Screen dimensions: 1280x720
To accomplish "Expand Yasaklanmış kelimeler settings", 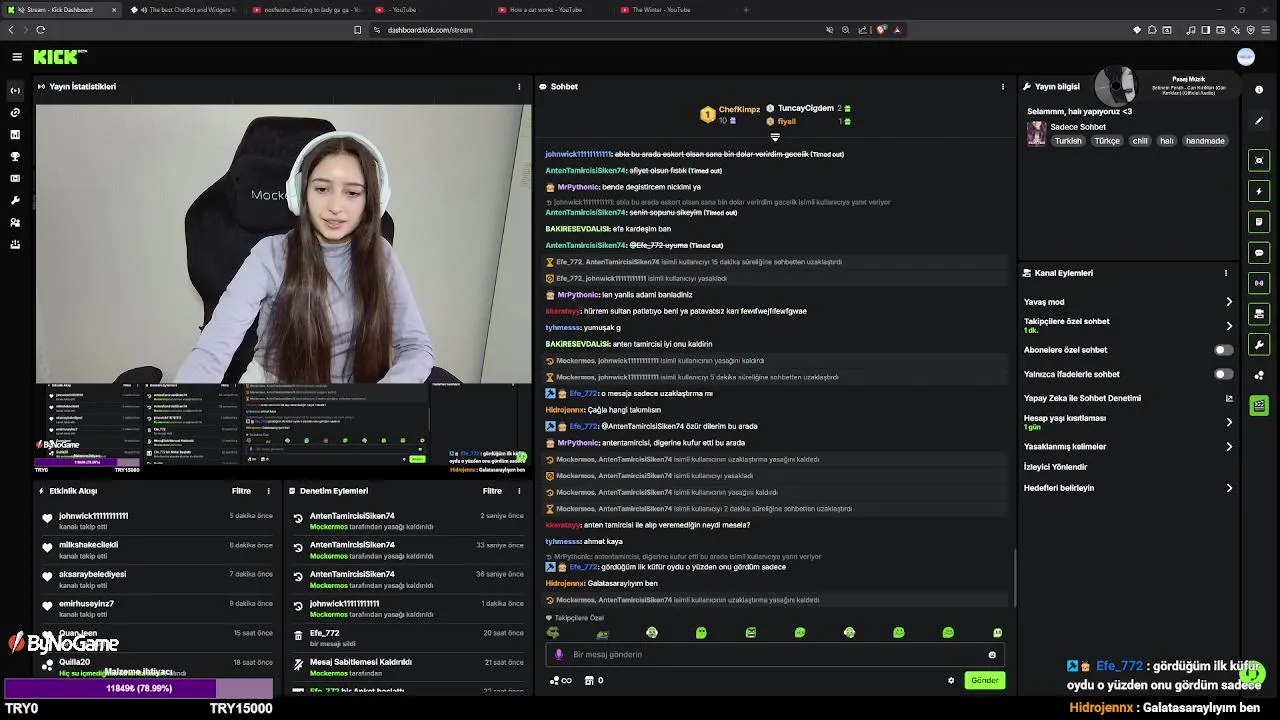I will (1229, 447).
